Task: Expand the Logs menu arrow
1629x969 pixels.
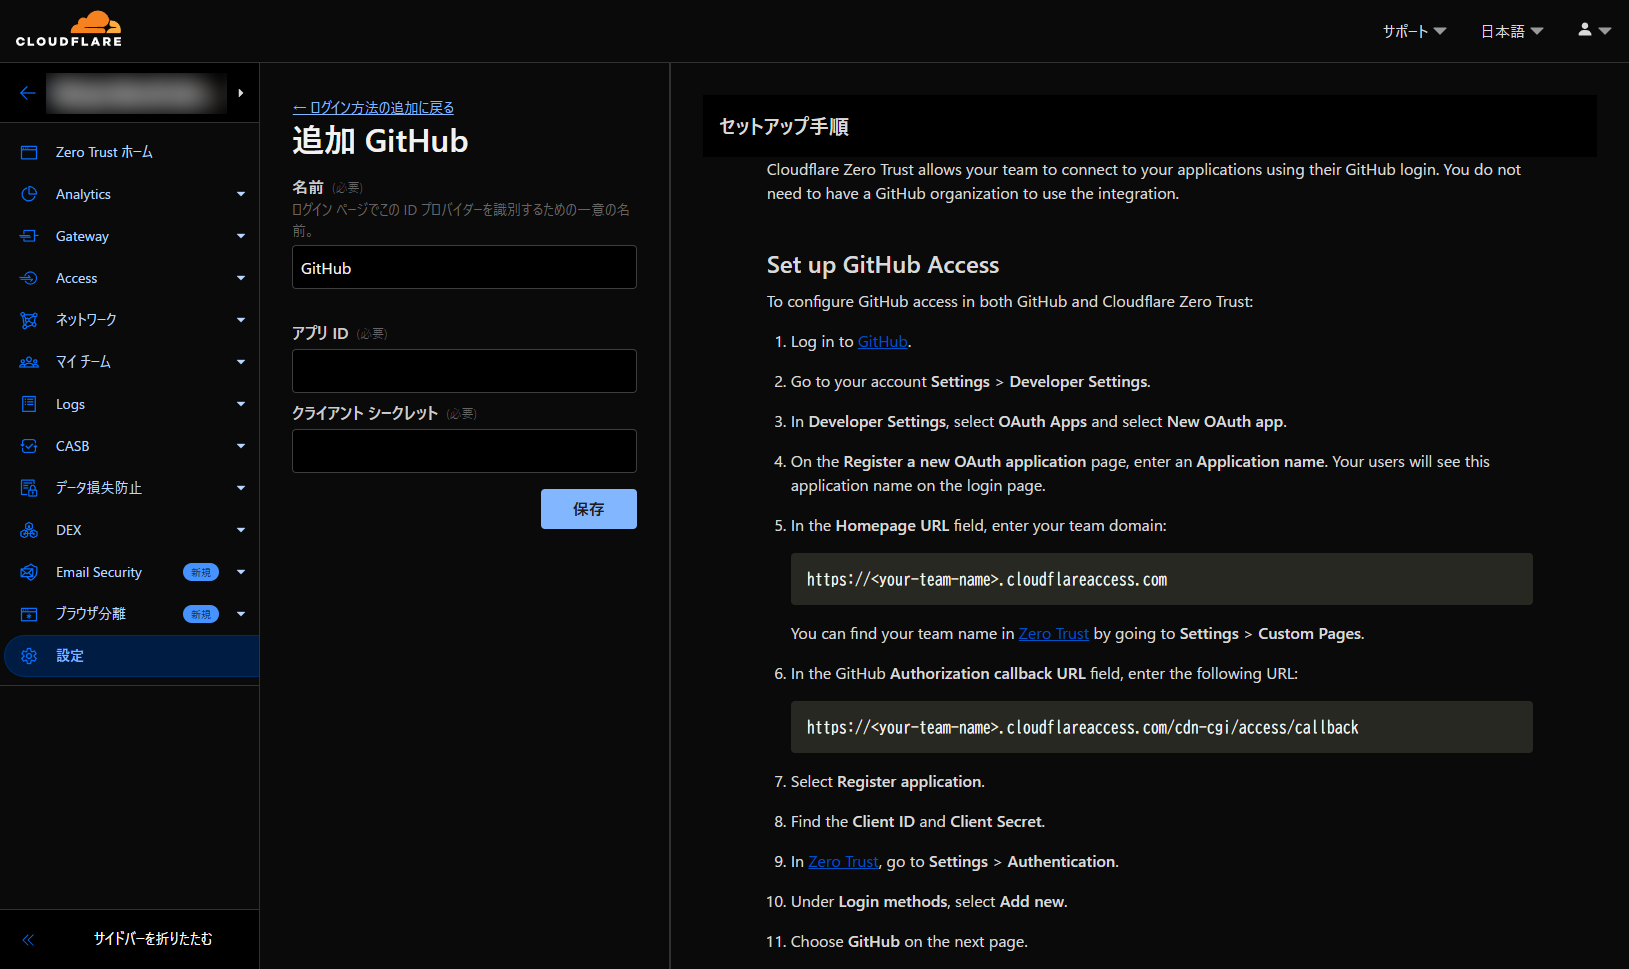Action: click(241, 404)
